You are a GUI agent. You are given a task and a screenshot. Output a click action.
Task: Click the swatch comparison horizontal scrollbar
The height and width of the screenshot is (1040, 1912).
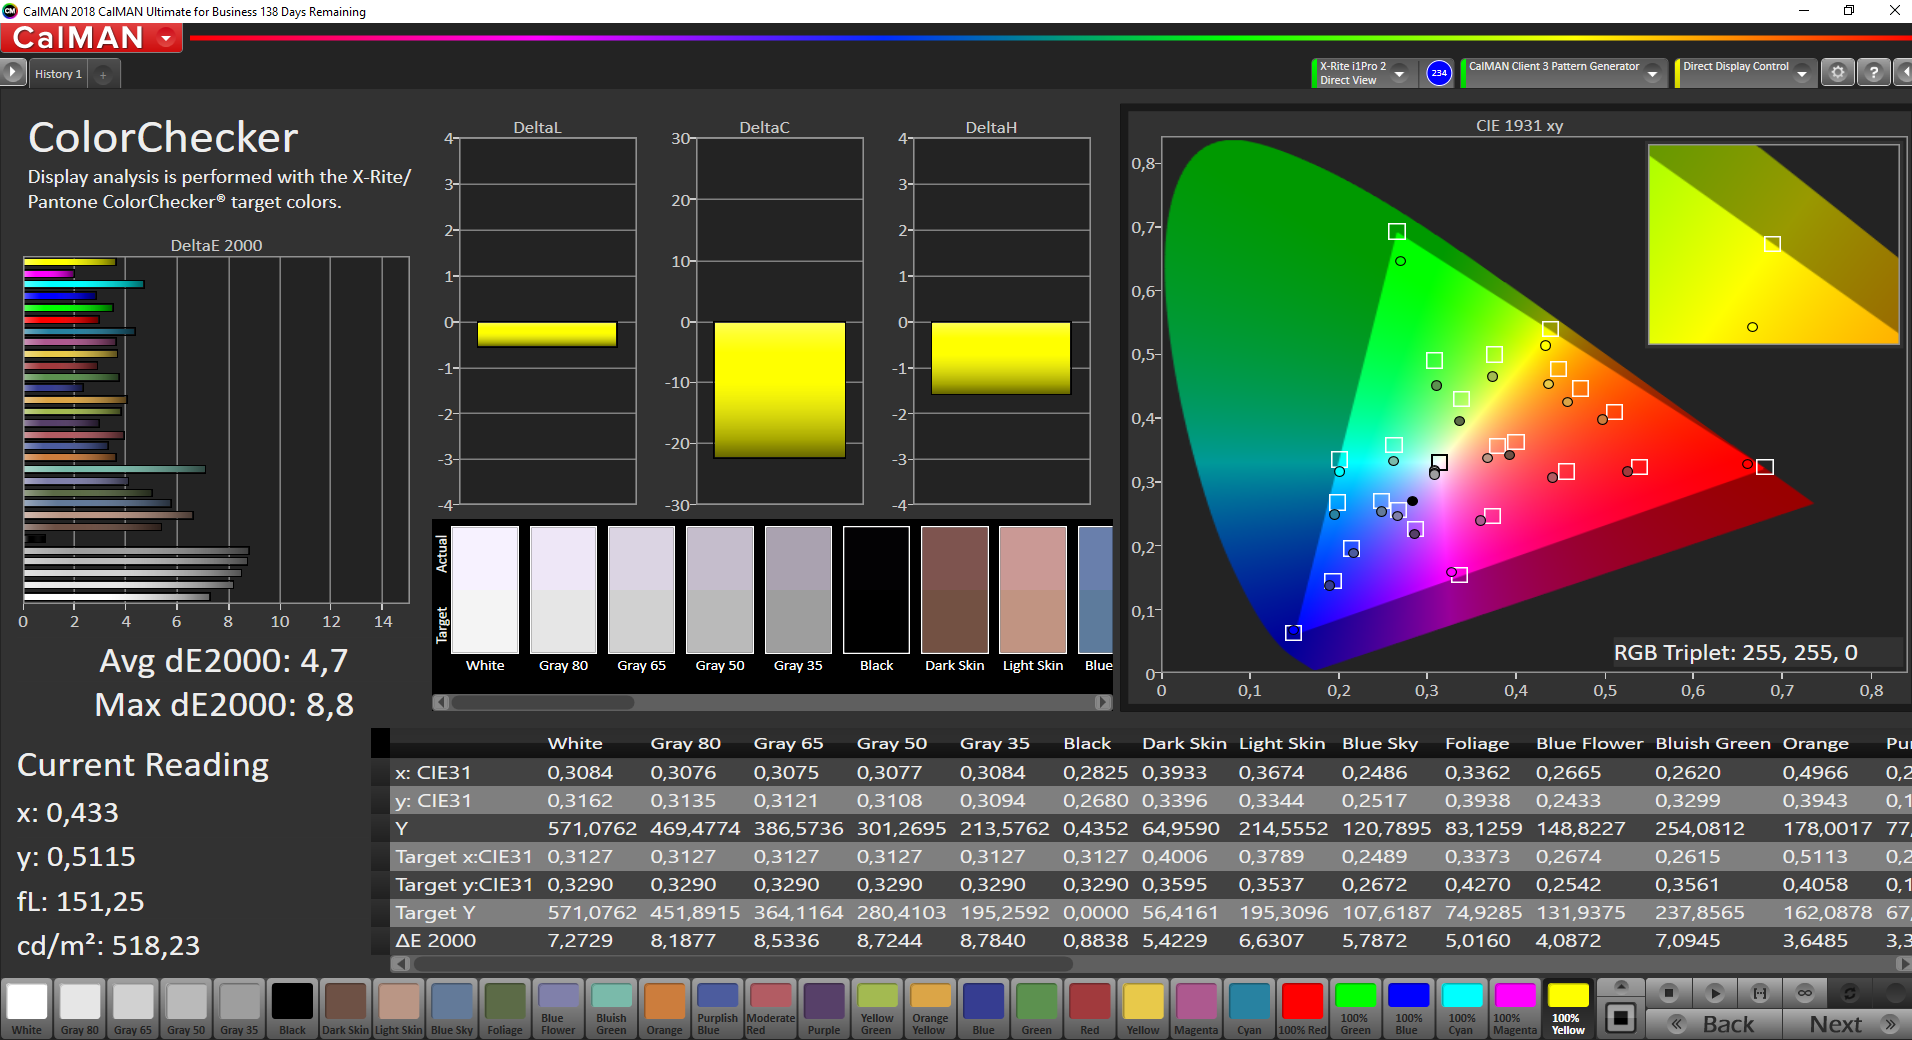click(543, 702)
